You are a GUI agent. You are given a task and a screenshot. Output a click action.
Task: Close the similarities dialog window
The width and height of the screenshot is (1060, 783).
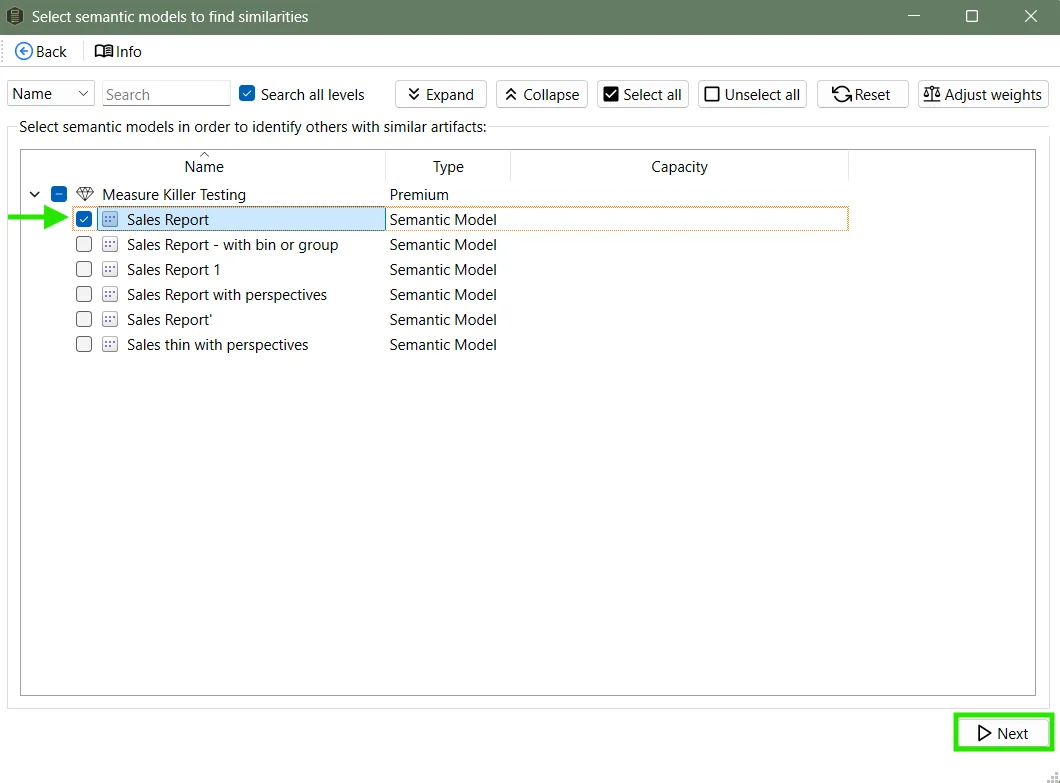tap(1030, 16)
